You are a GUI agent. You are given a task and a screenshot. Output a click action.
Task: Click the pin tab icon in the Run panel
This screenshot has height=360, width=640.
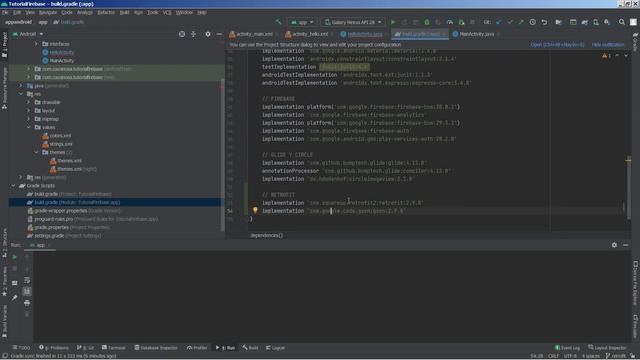pyautogui.click(x=15, y=298)
